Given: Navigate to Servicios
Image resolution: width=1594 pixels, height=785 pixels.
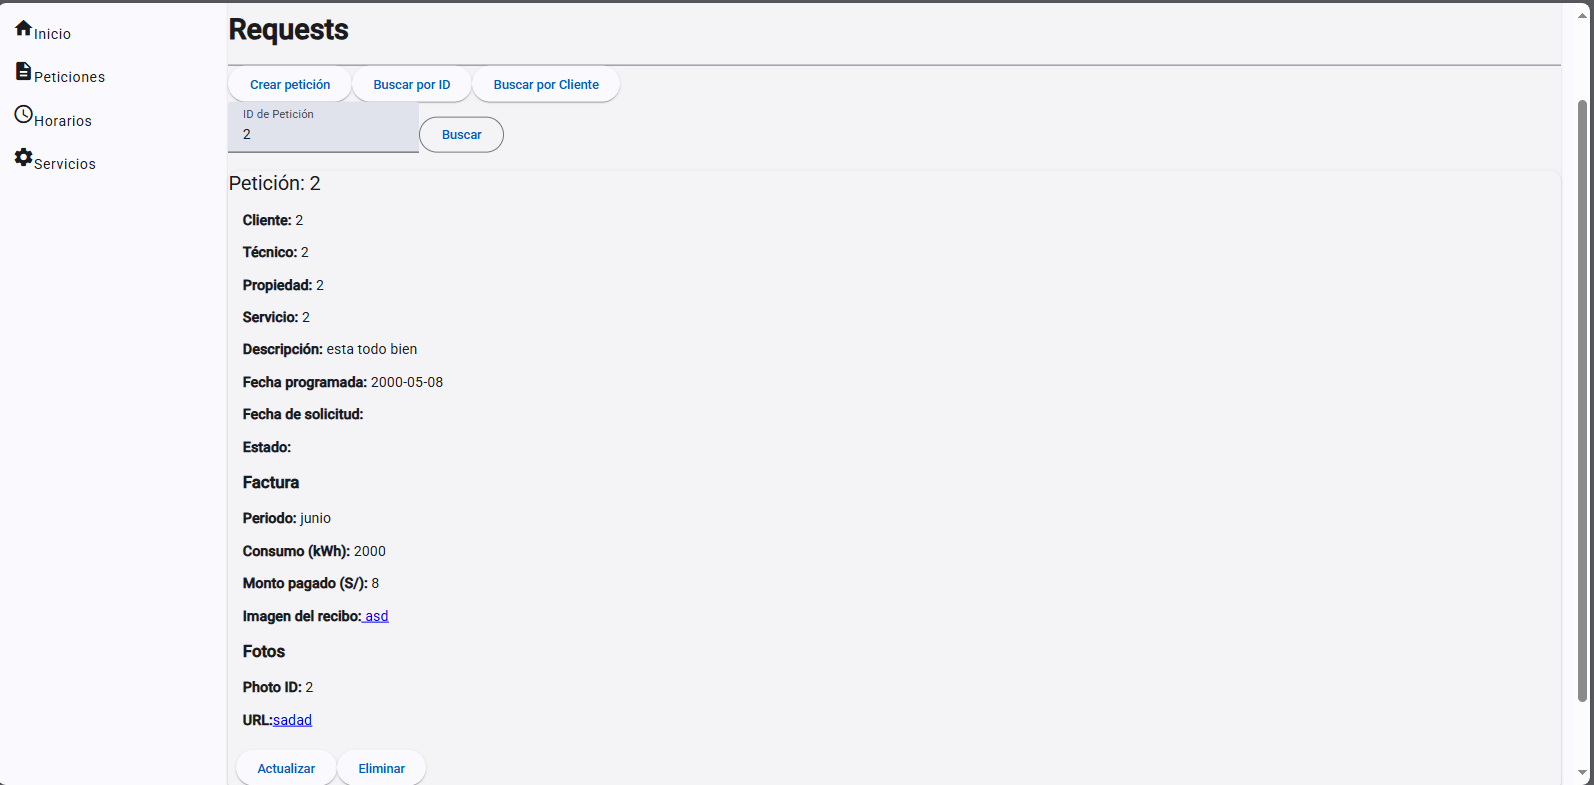Looking at the screenshot, I should [65, 164].
